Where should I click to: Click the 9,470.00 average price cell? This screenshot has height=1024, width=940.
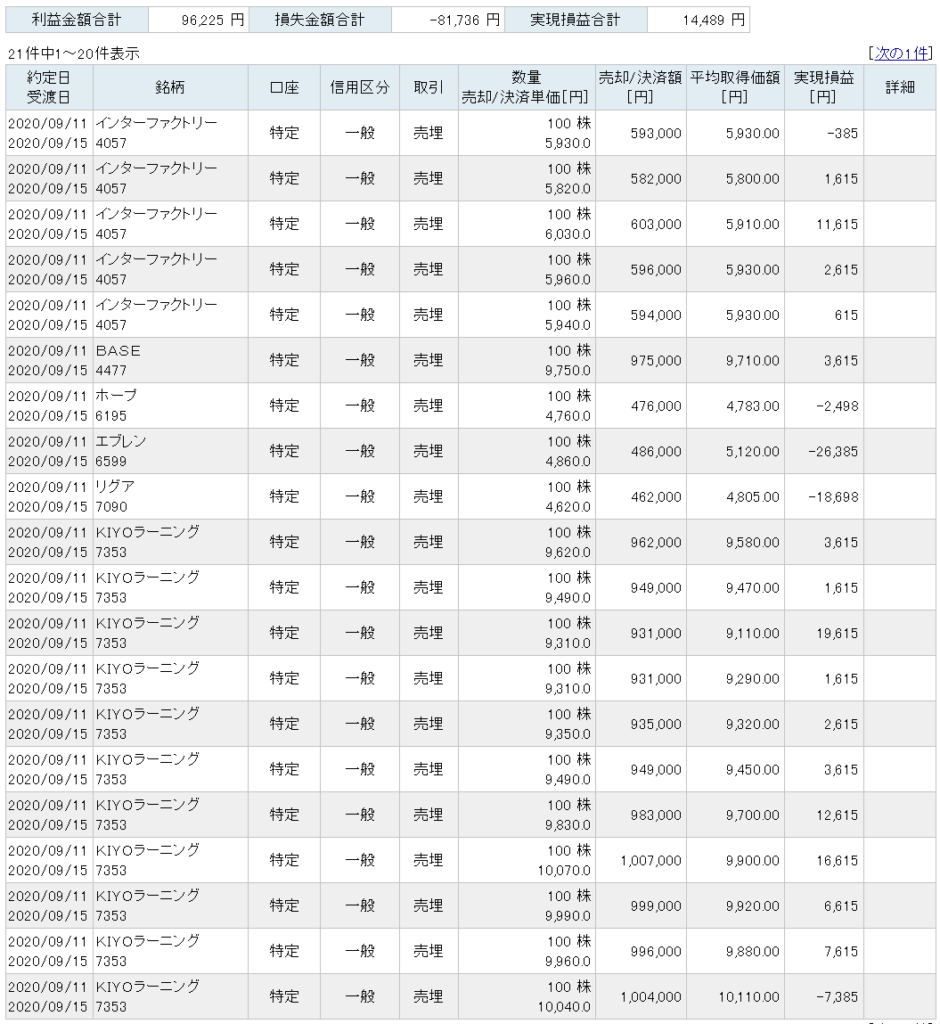coord(735,588)
